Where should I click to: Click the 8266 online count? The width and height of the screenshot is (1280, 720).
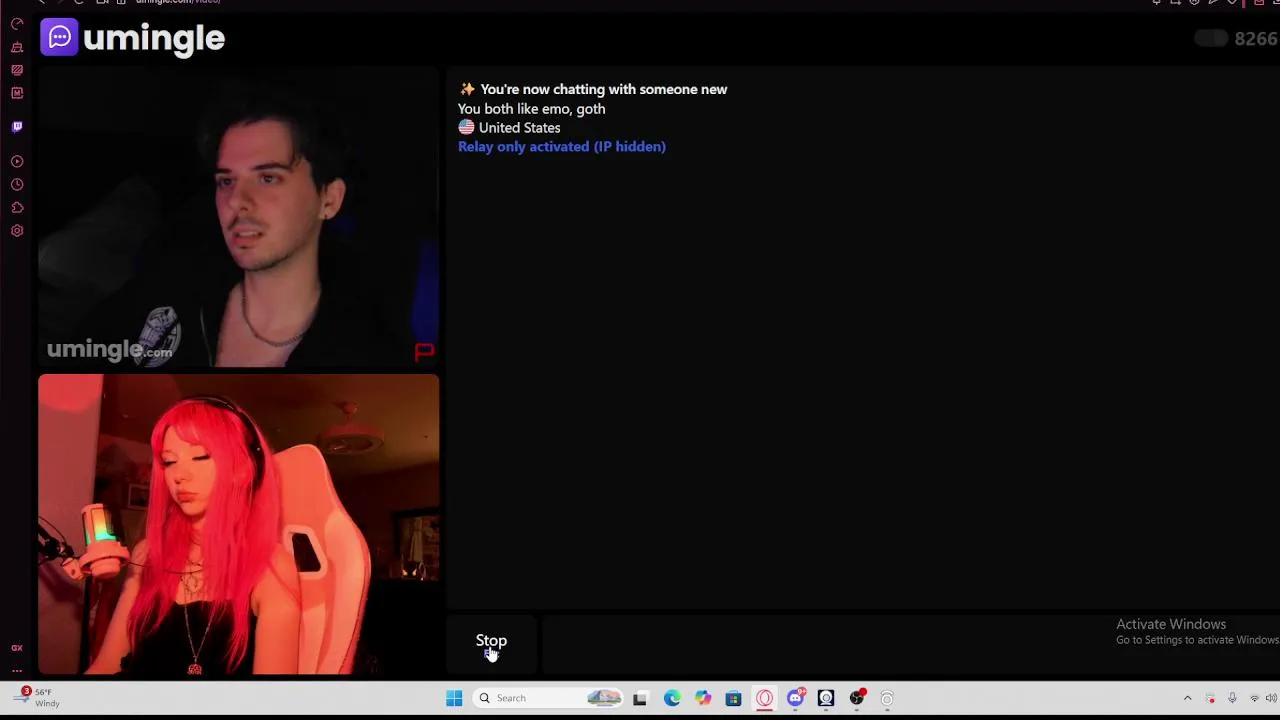click(1256, 39)
